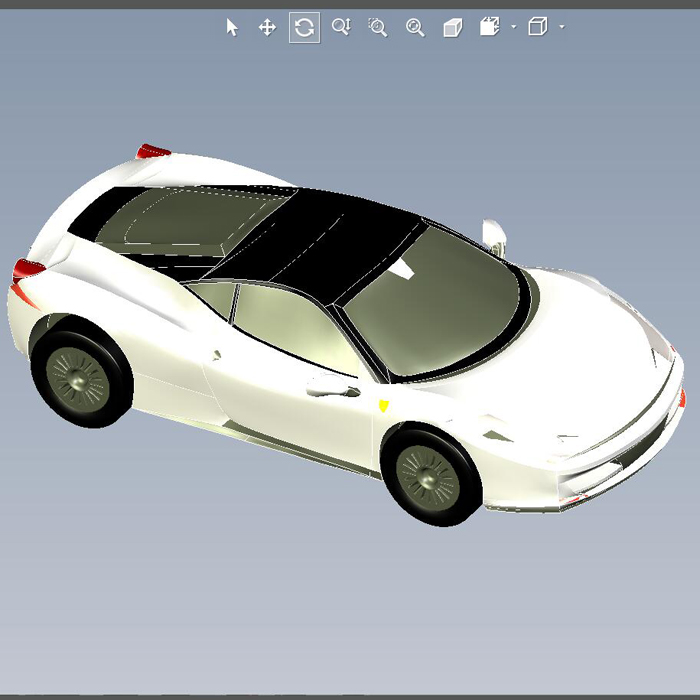Click the zoom to fit magnifier
This screenshot has height=700, width=700.
tap(415, 27)
